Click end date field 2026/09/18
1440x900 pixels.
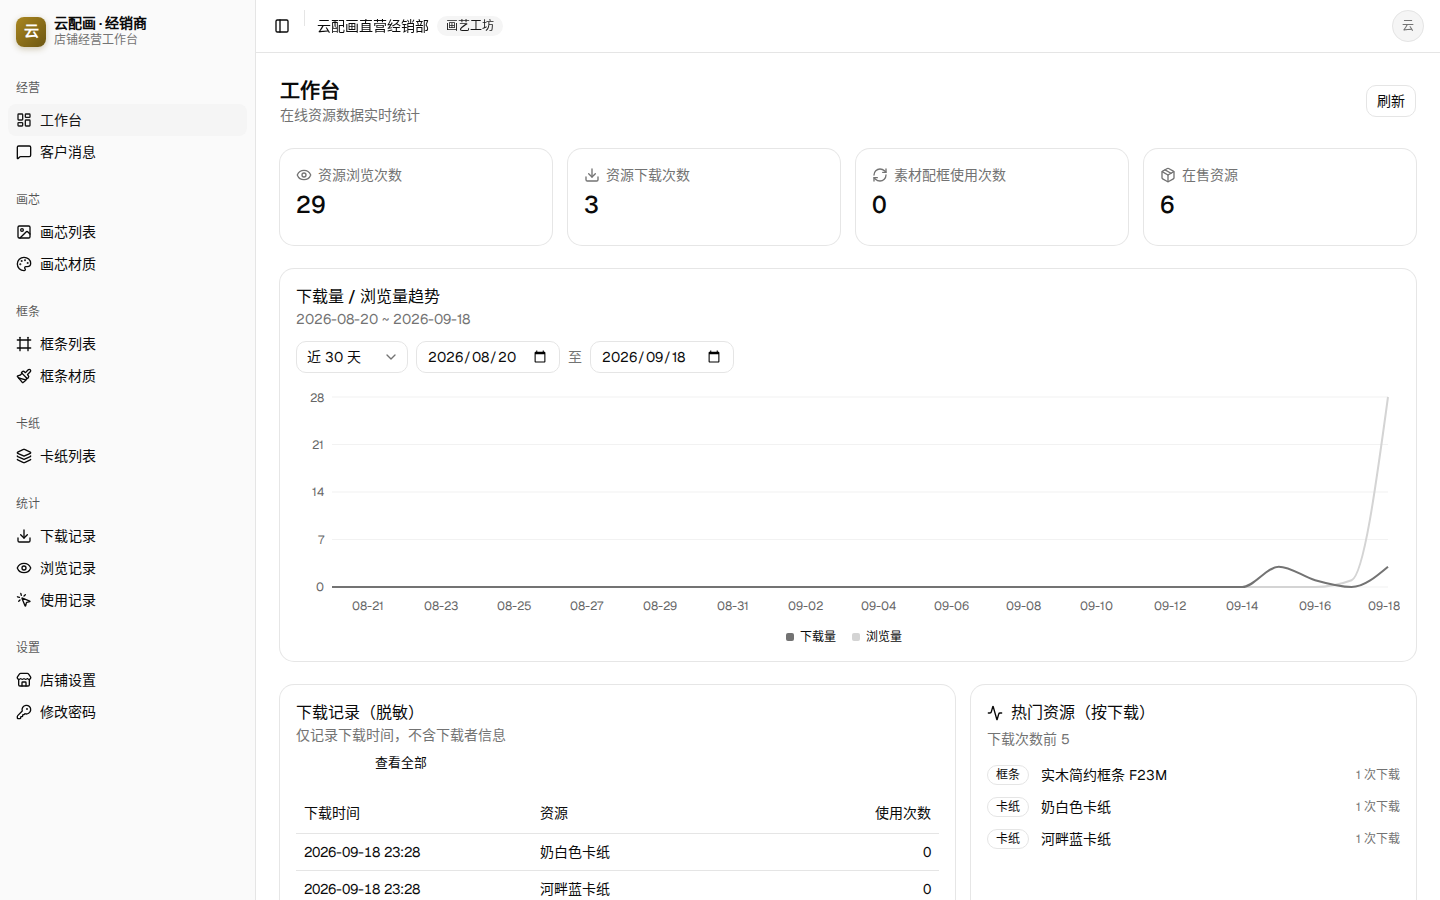click(x=662, y=357)
